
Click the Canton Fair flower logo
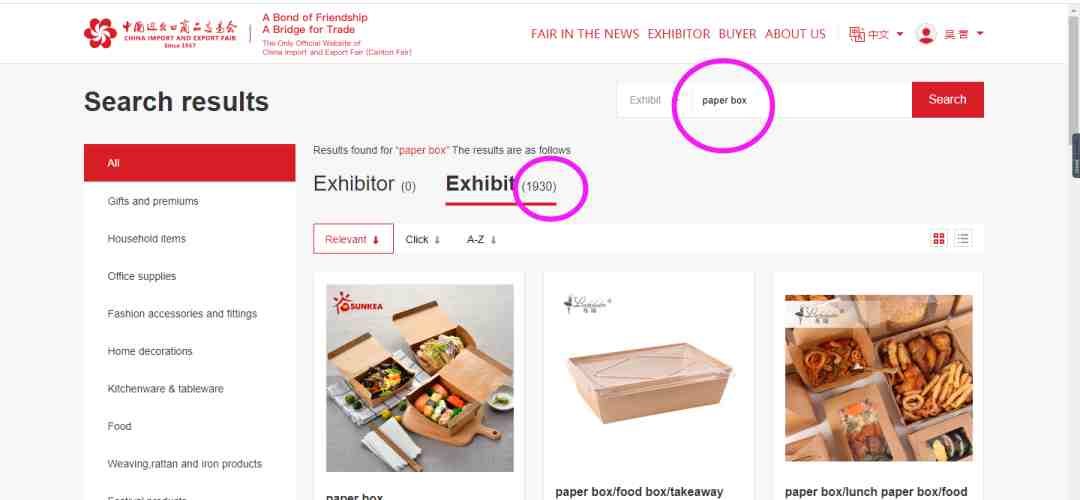click(x=100, y=33)
